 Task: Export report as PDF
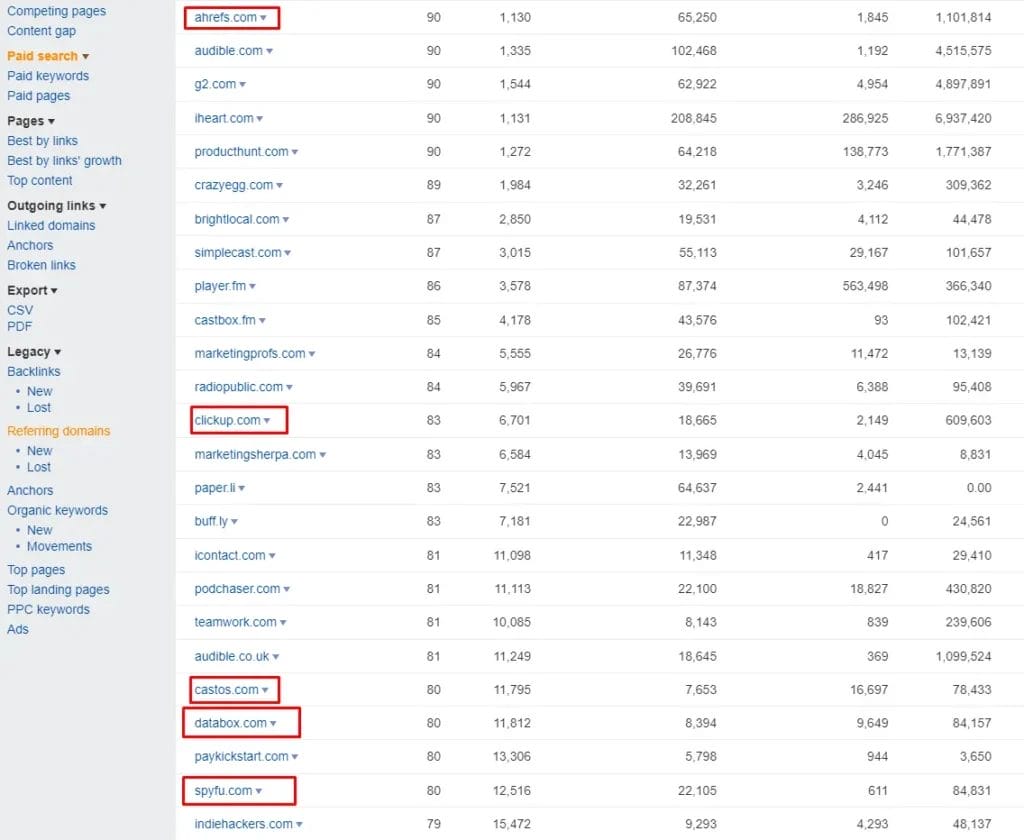tap(20, 326)
